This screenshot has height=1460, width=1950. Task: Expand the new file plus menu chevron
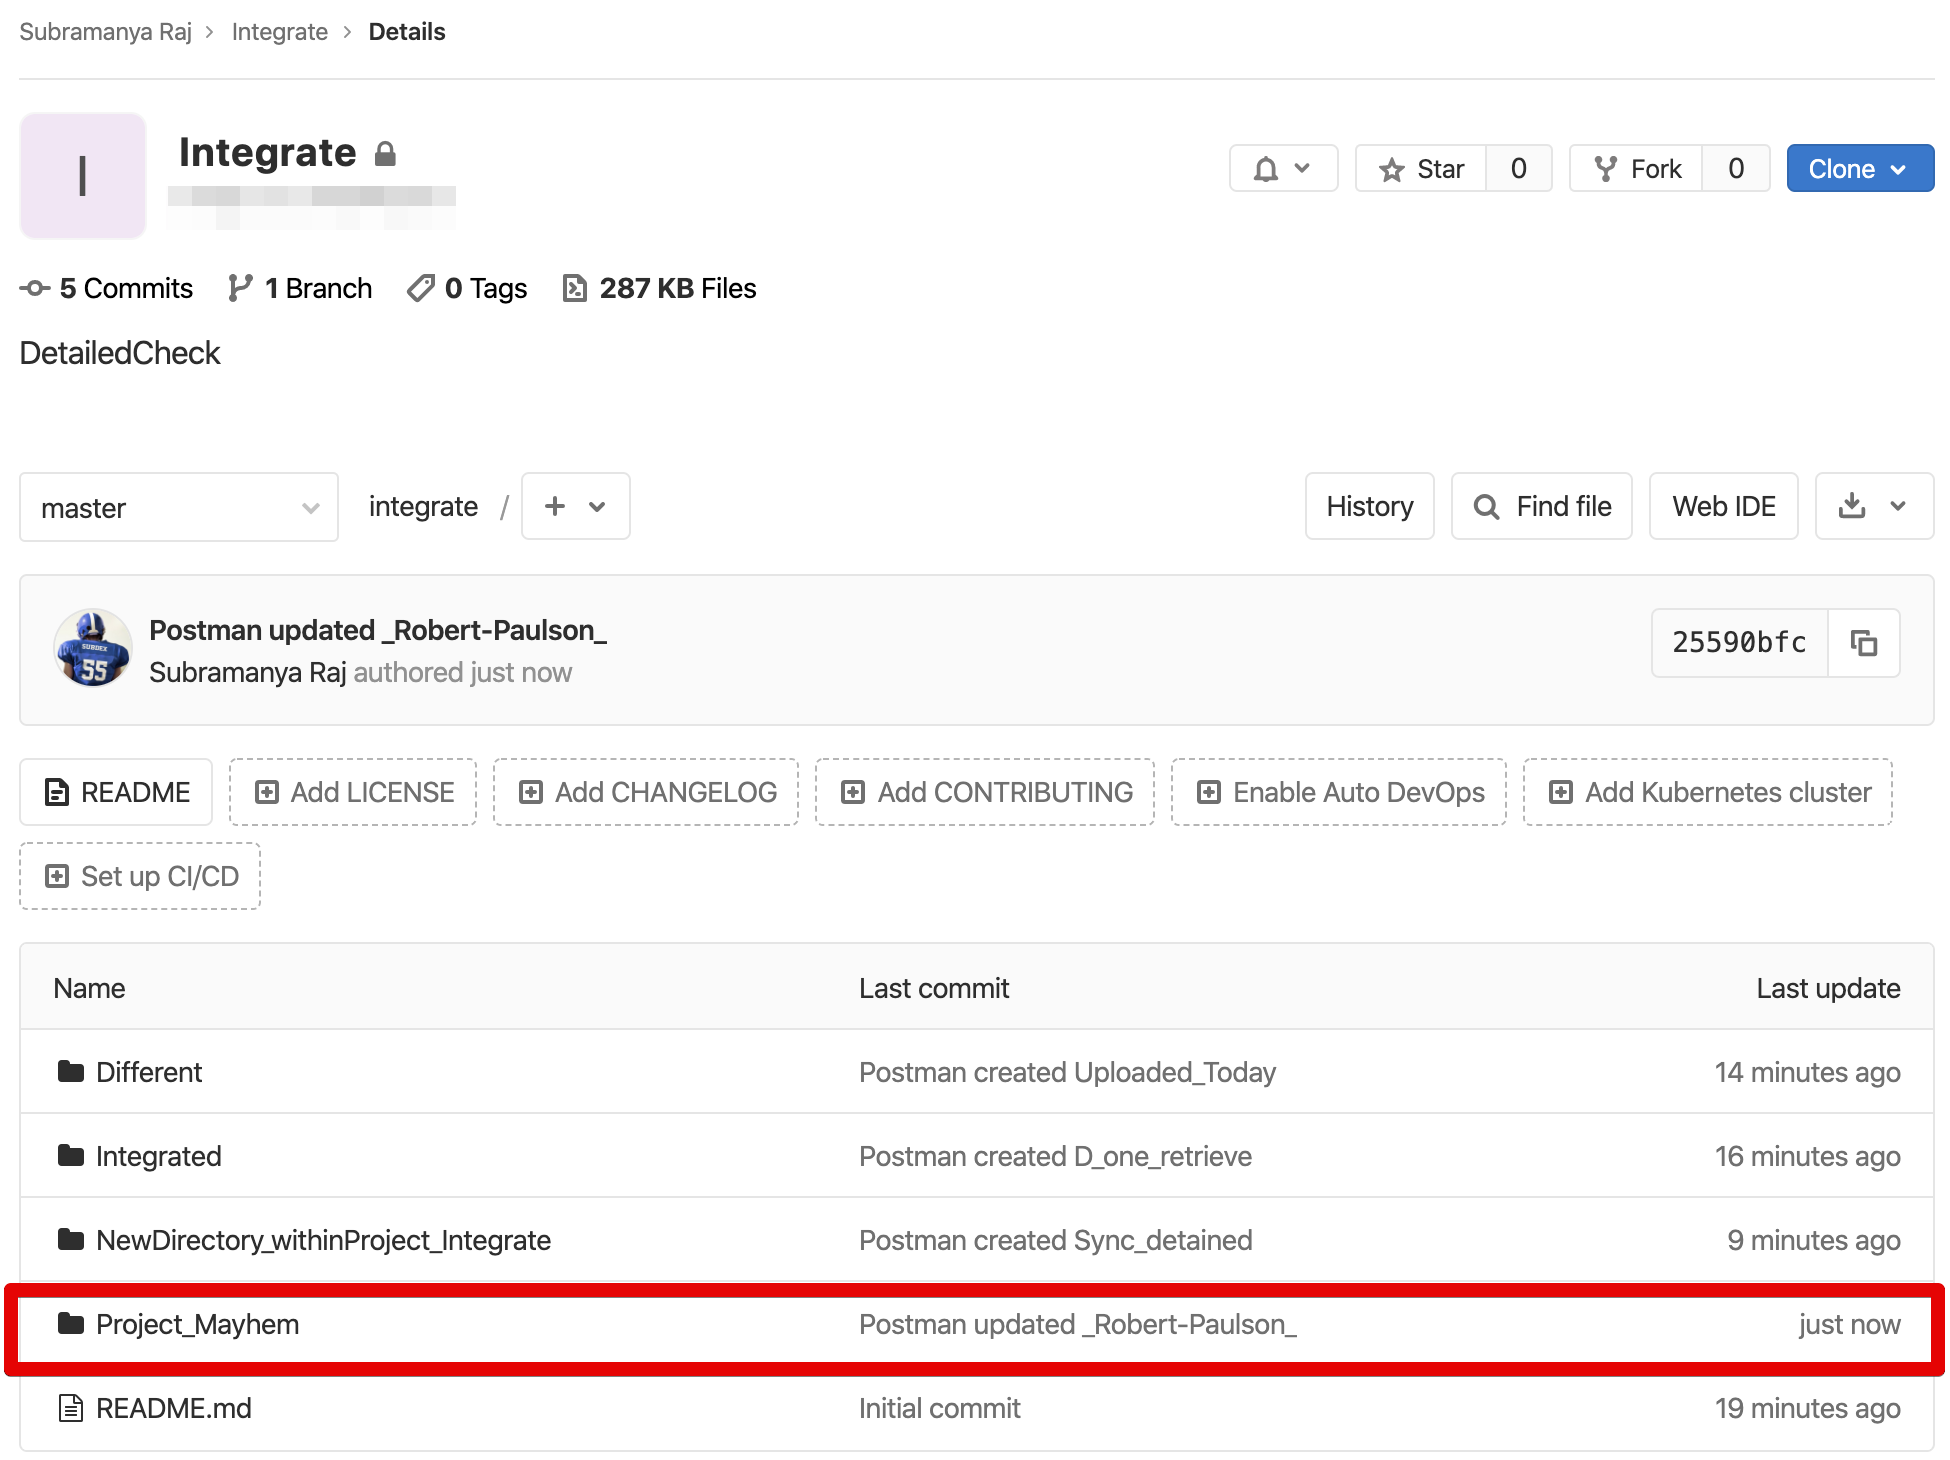(598, 506)
